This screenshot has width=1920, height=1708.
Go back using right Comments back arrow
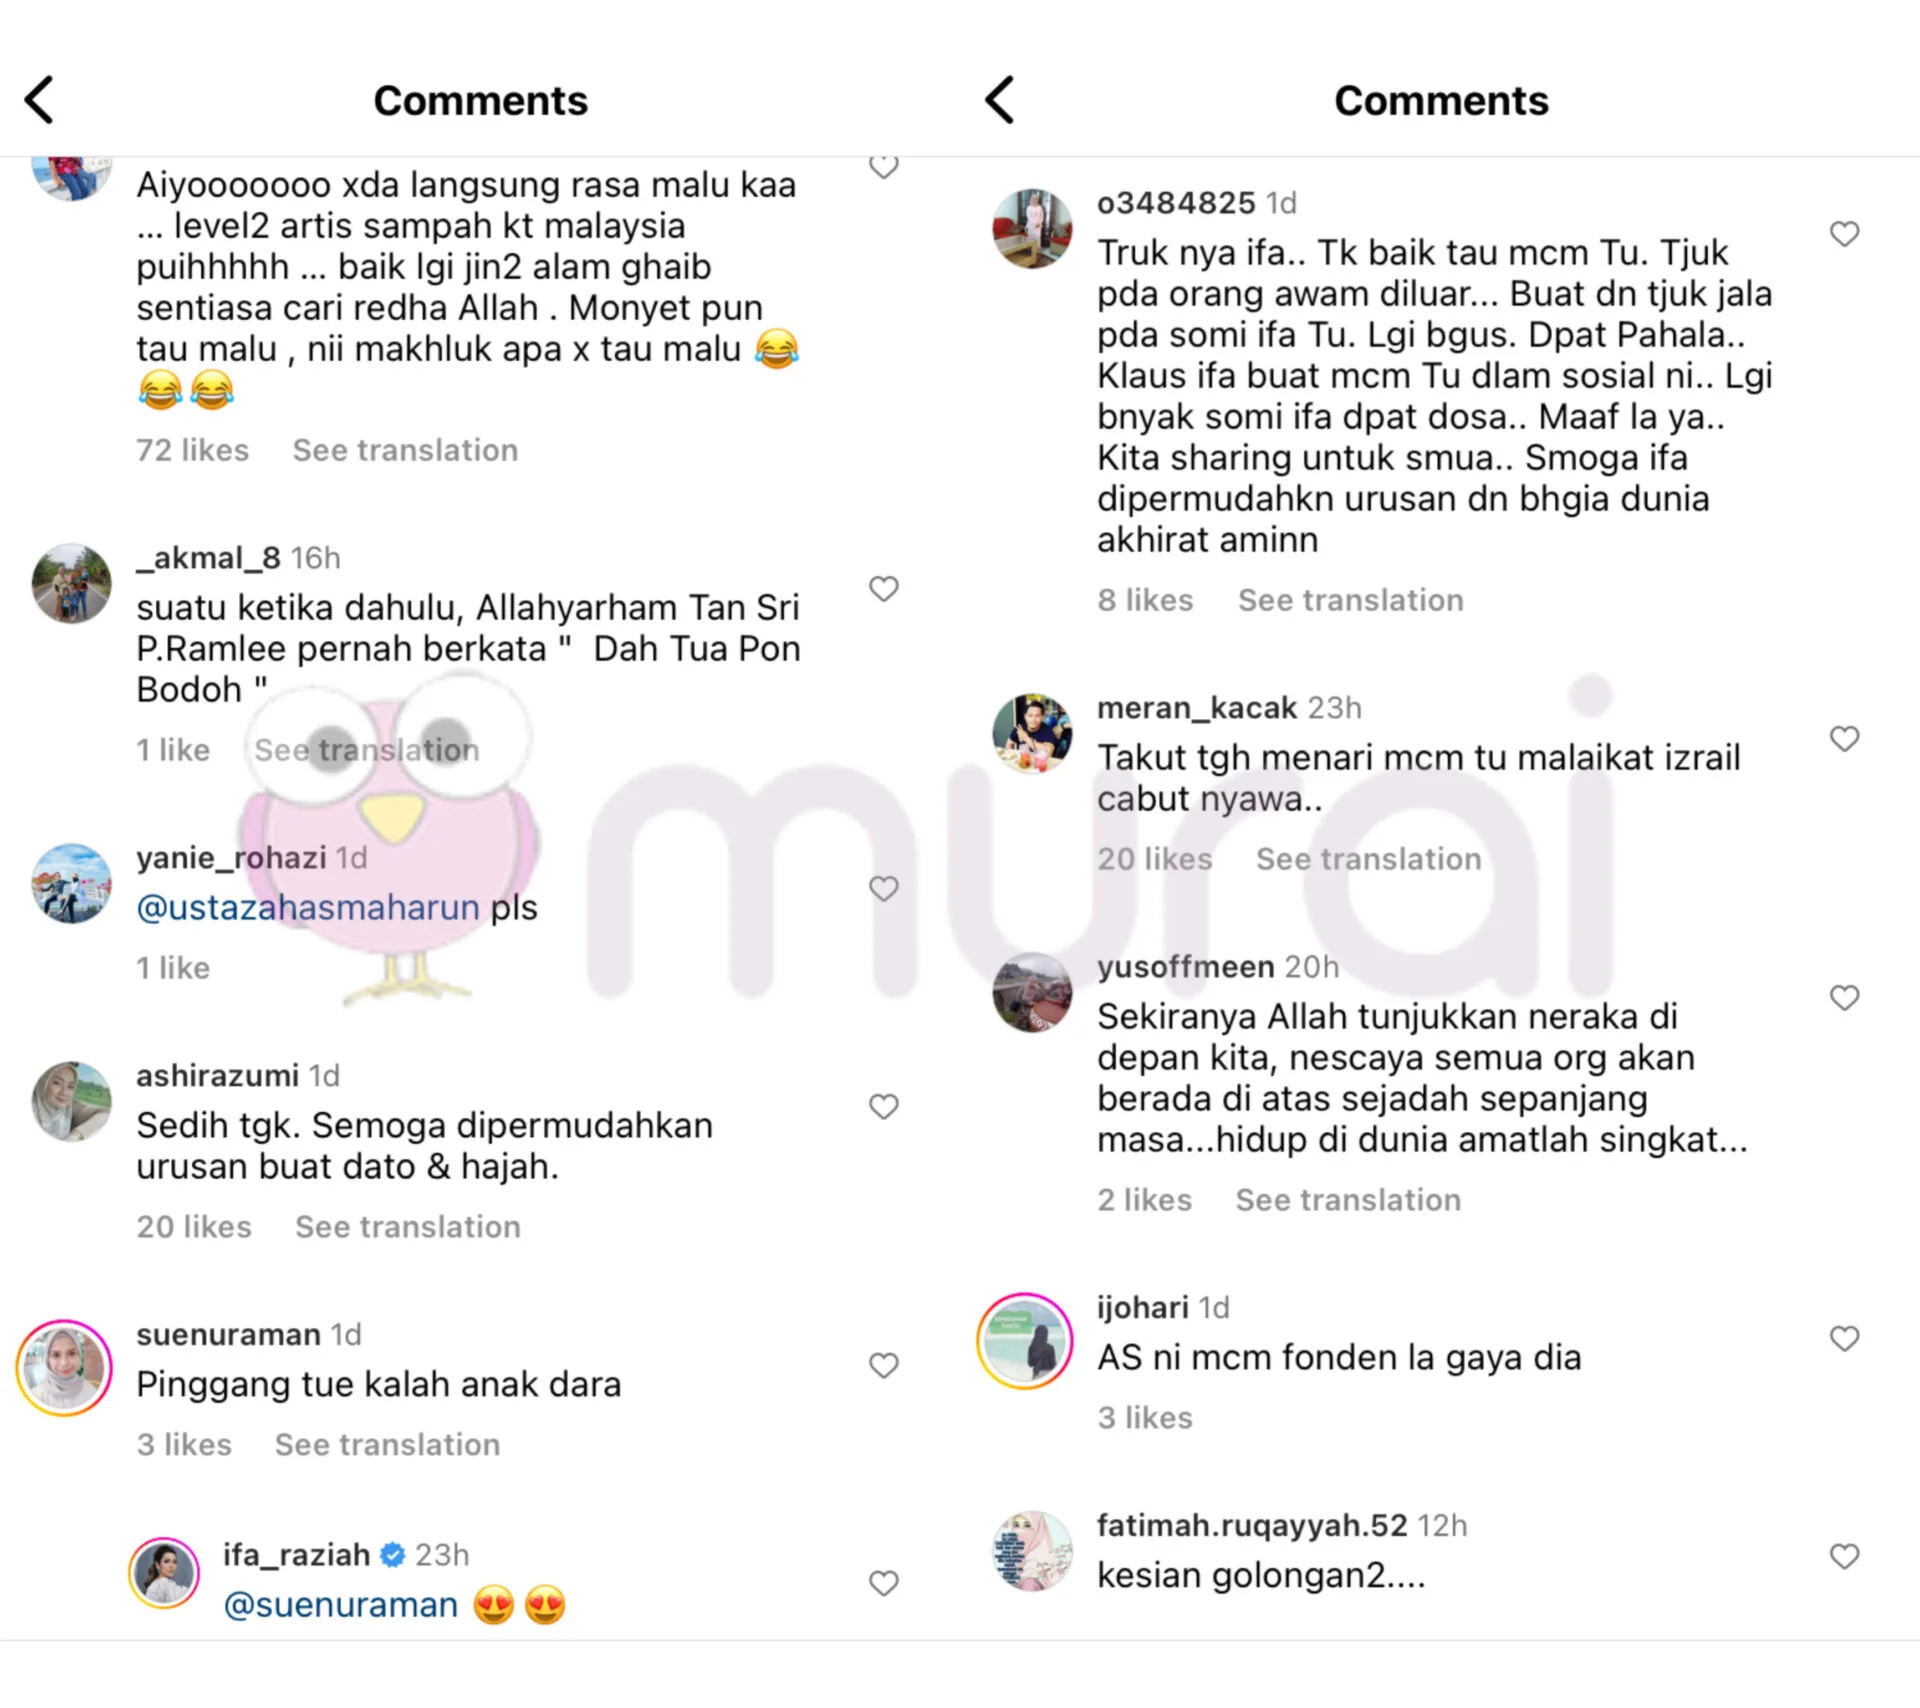tap(999, 100)
